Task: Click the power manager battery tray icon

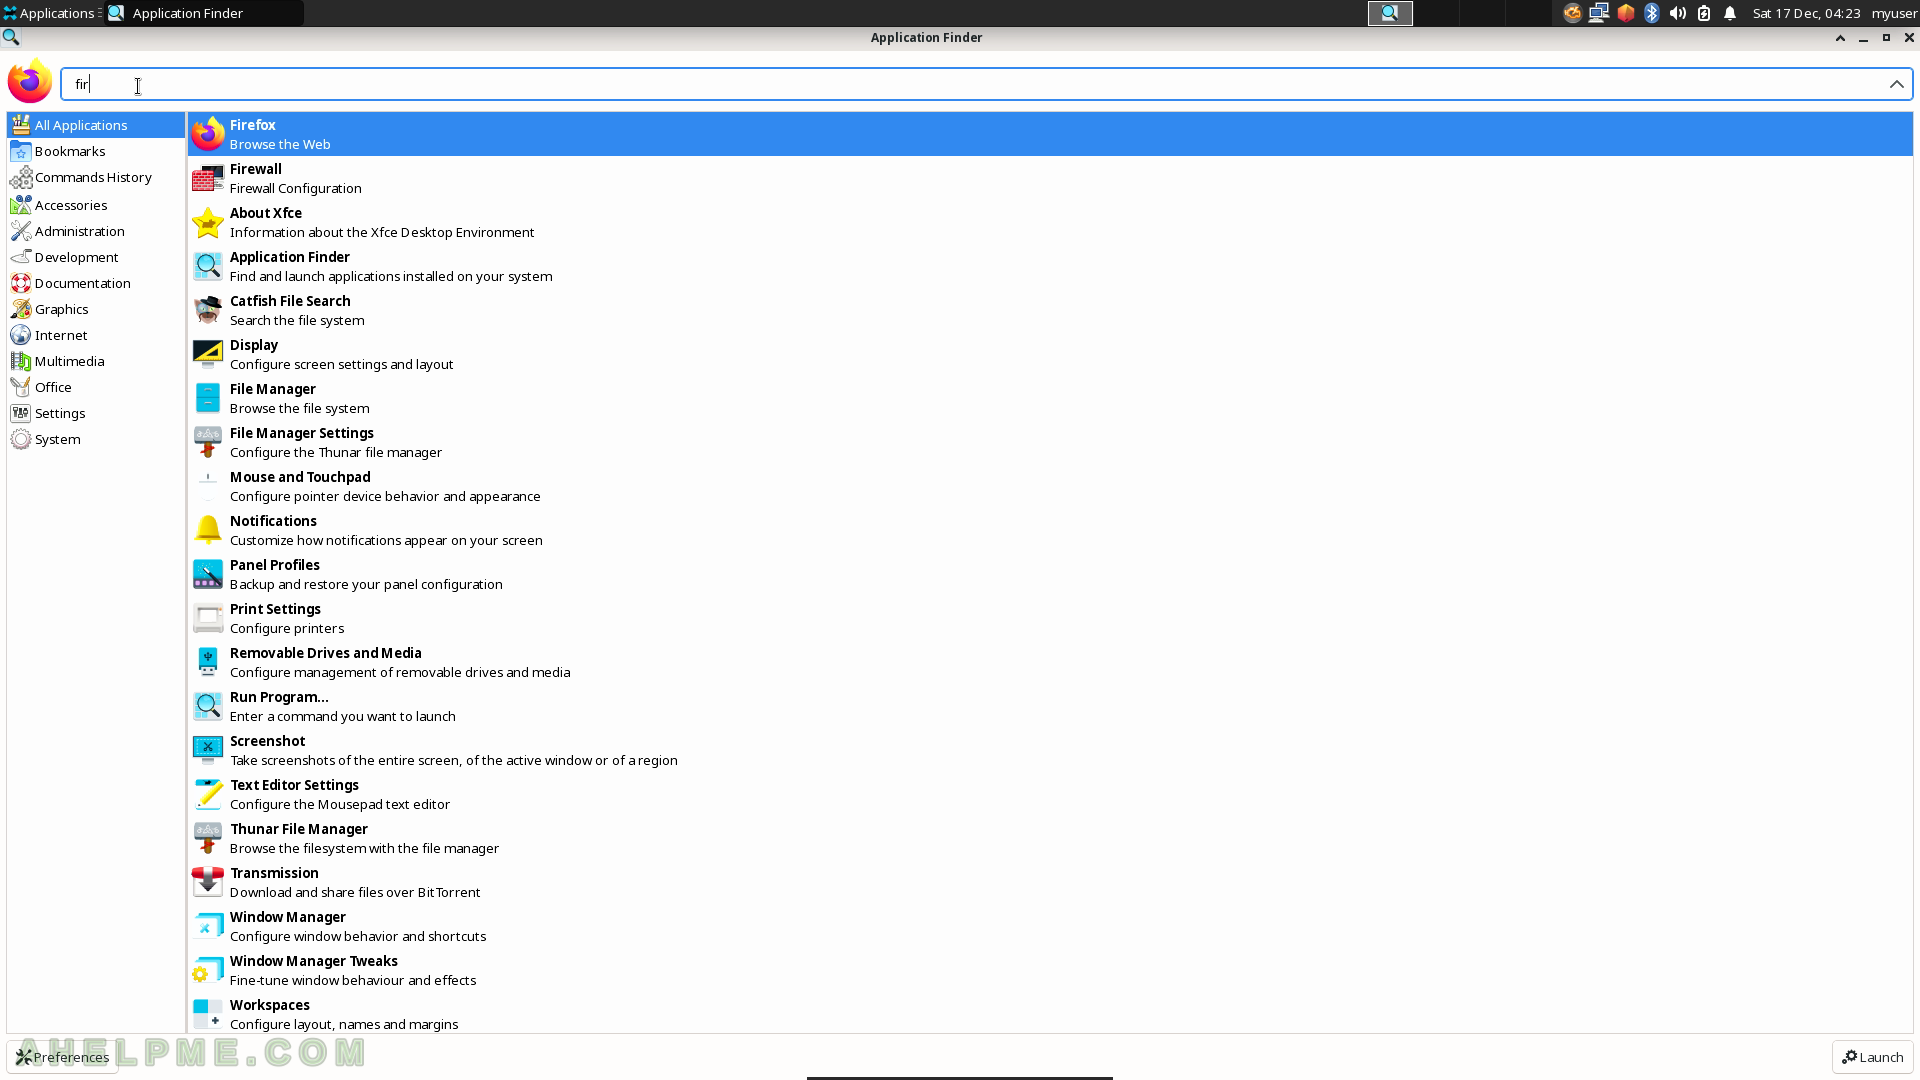Action: coord(1704,13)
